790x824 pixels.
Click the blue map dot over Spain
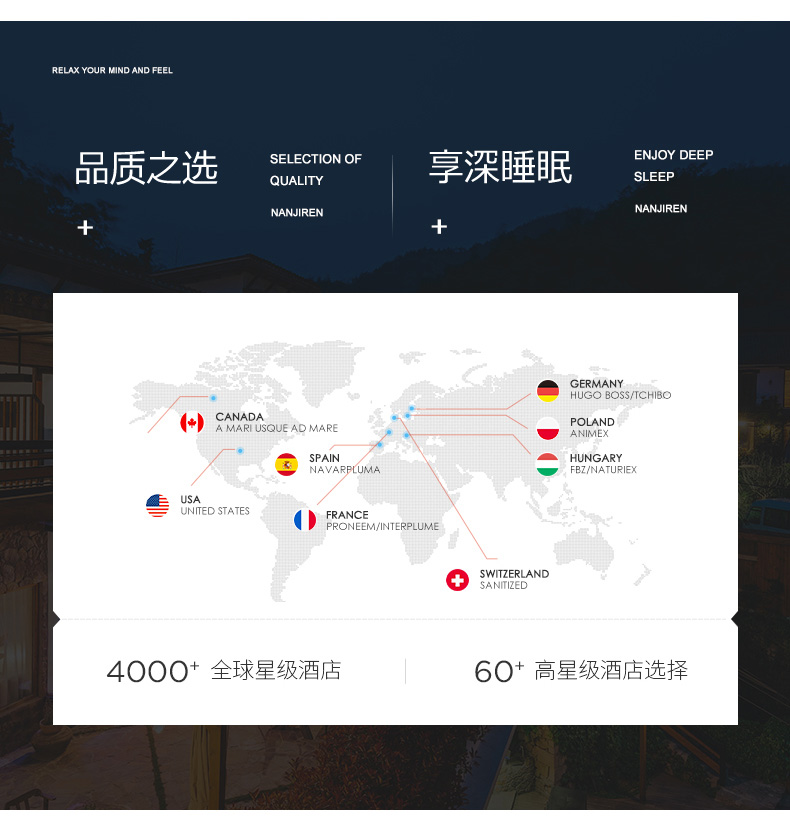pos(380,445)
